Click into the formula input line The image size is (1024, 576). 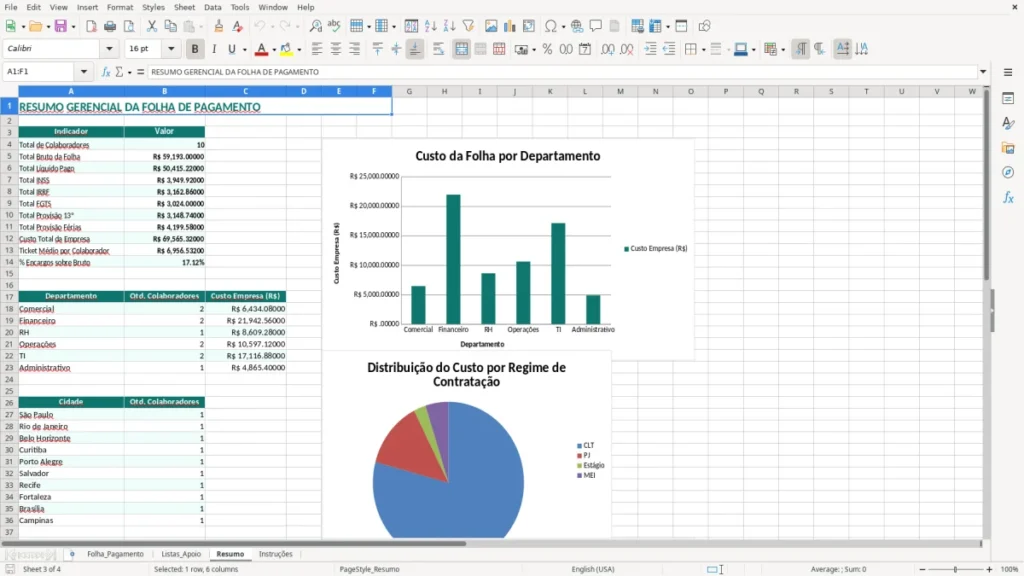[x=562, y=72]
